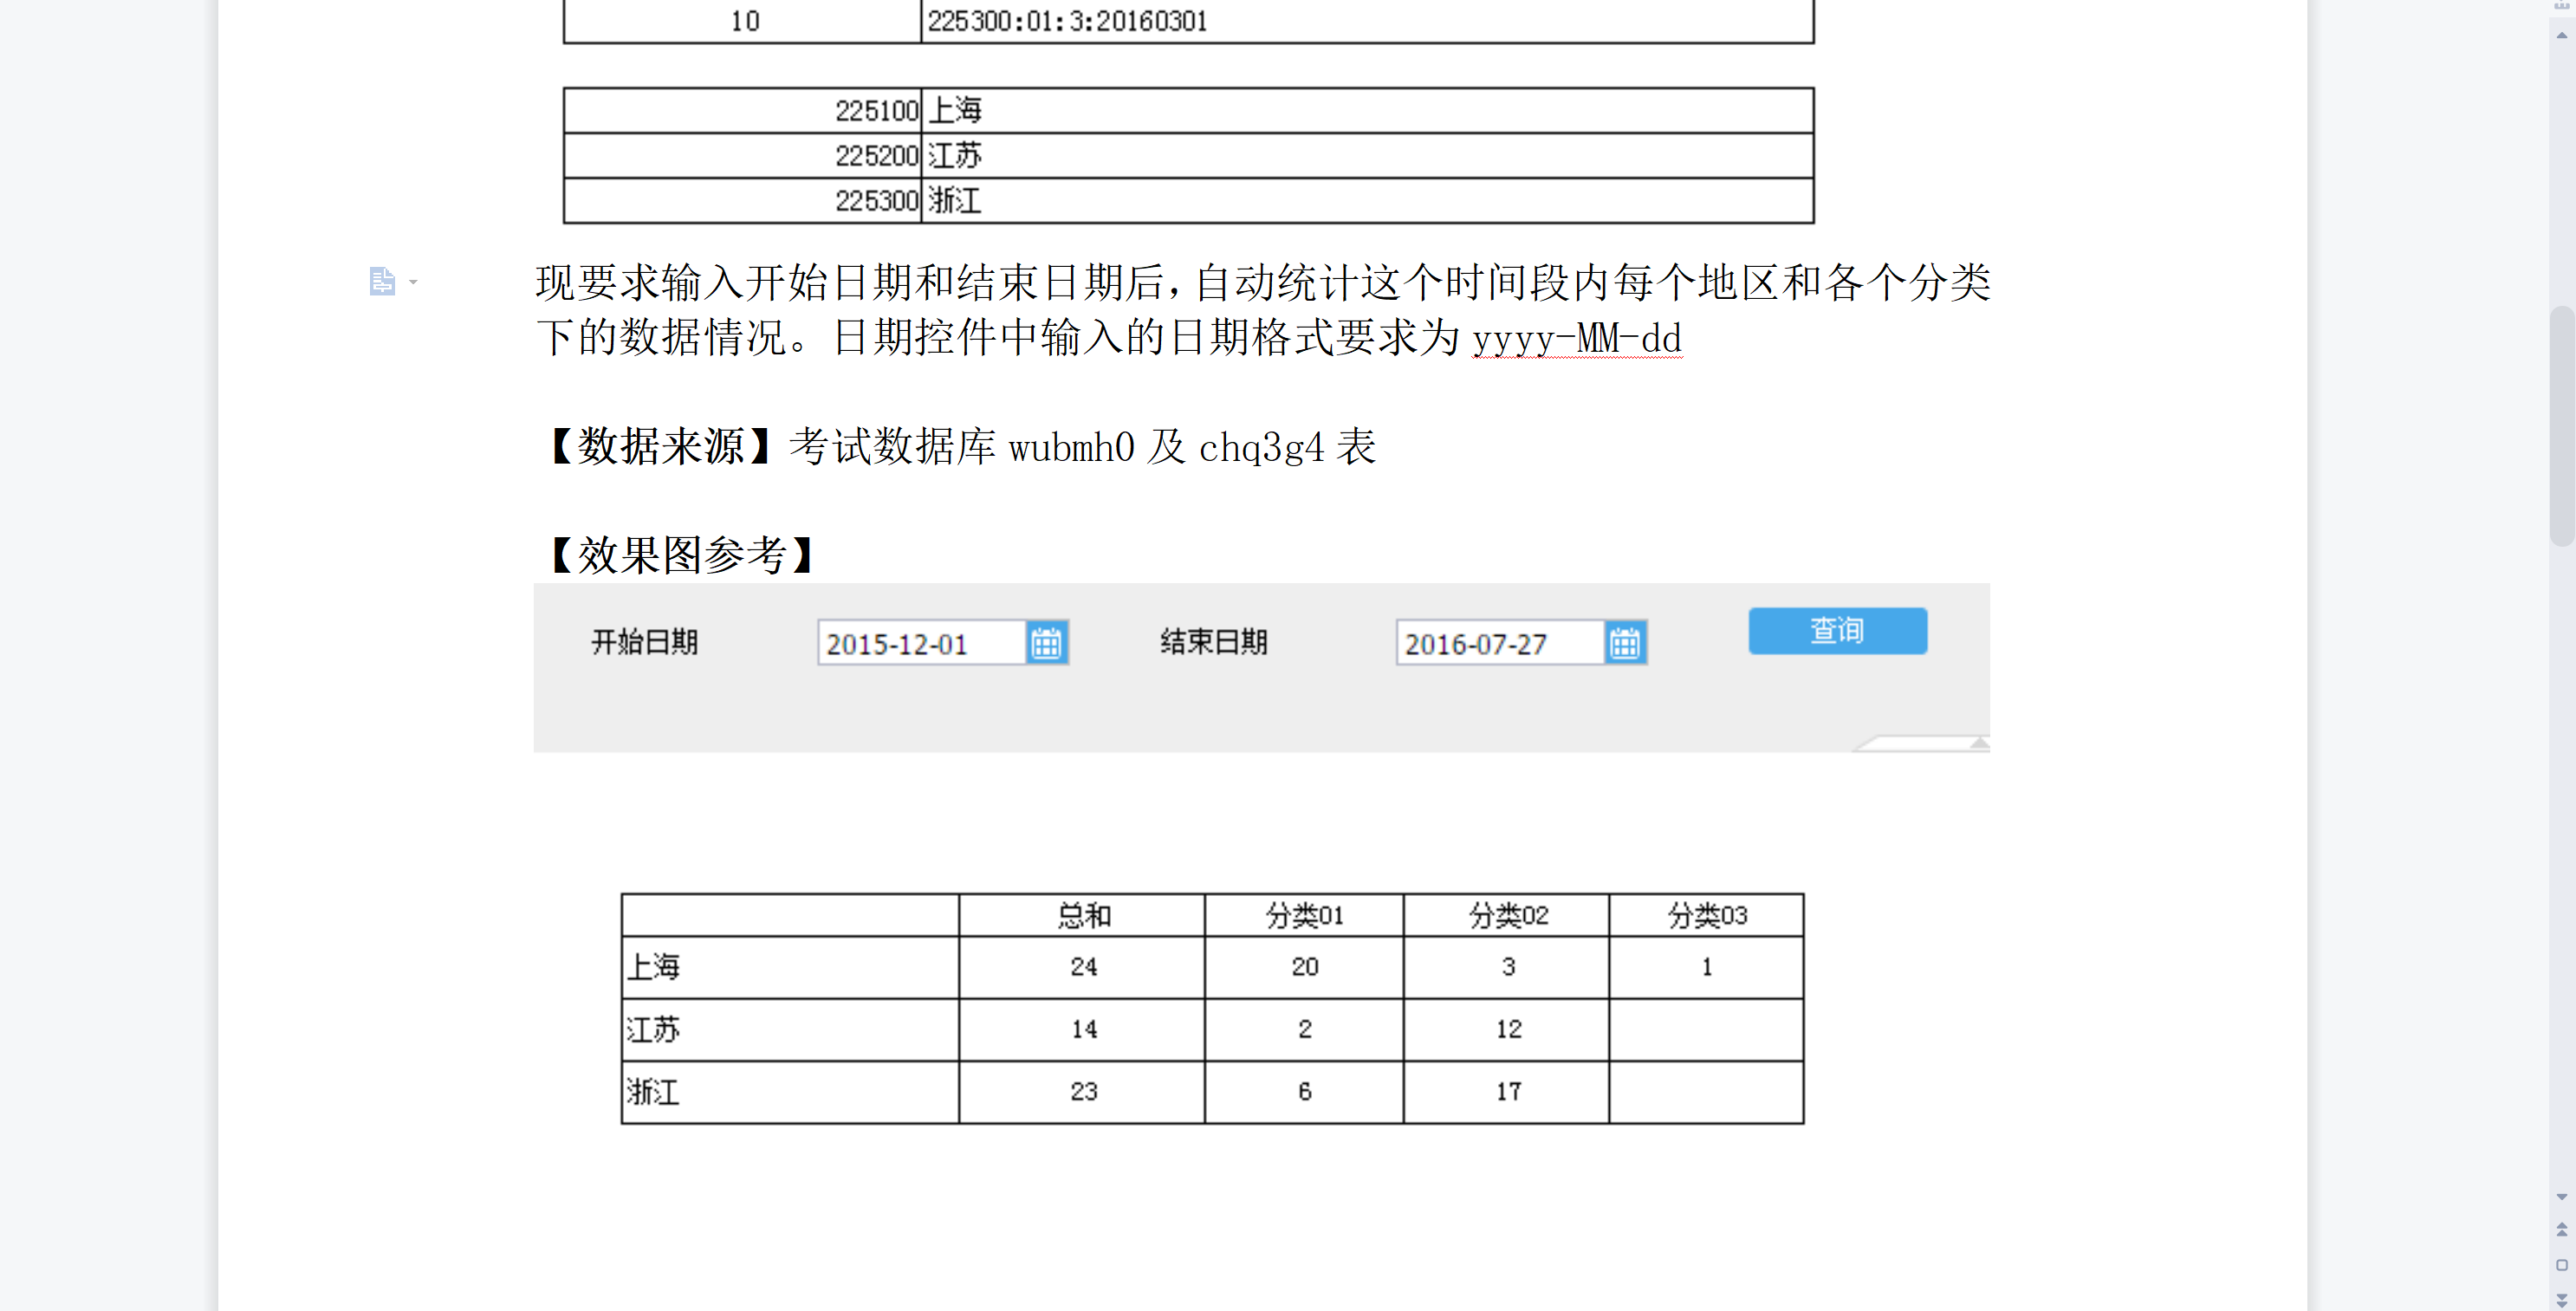Click the end date field 2016-07-27
The image size is (2576, 1311).
[x=1500, y=643]
